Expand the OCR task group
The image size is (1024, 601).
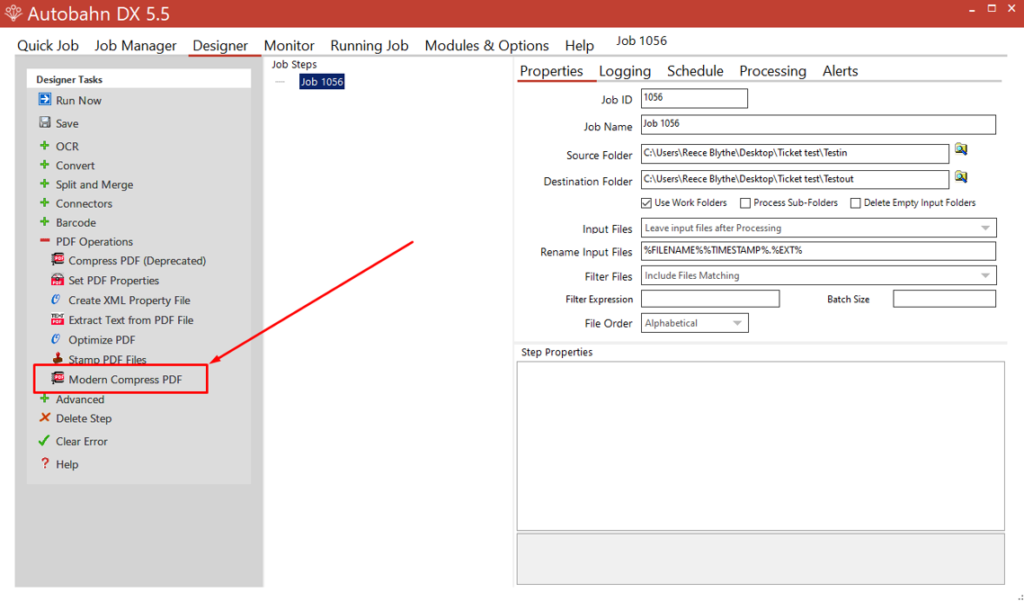point(44,146)
